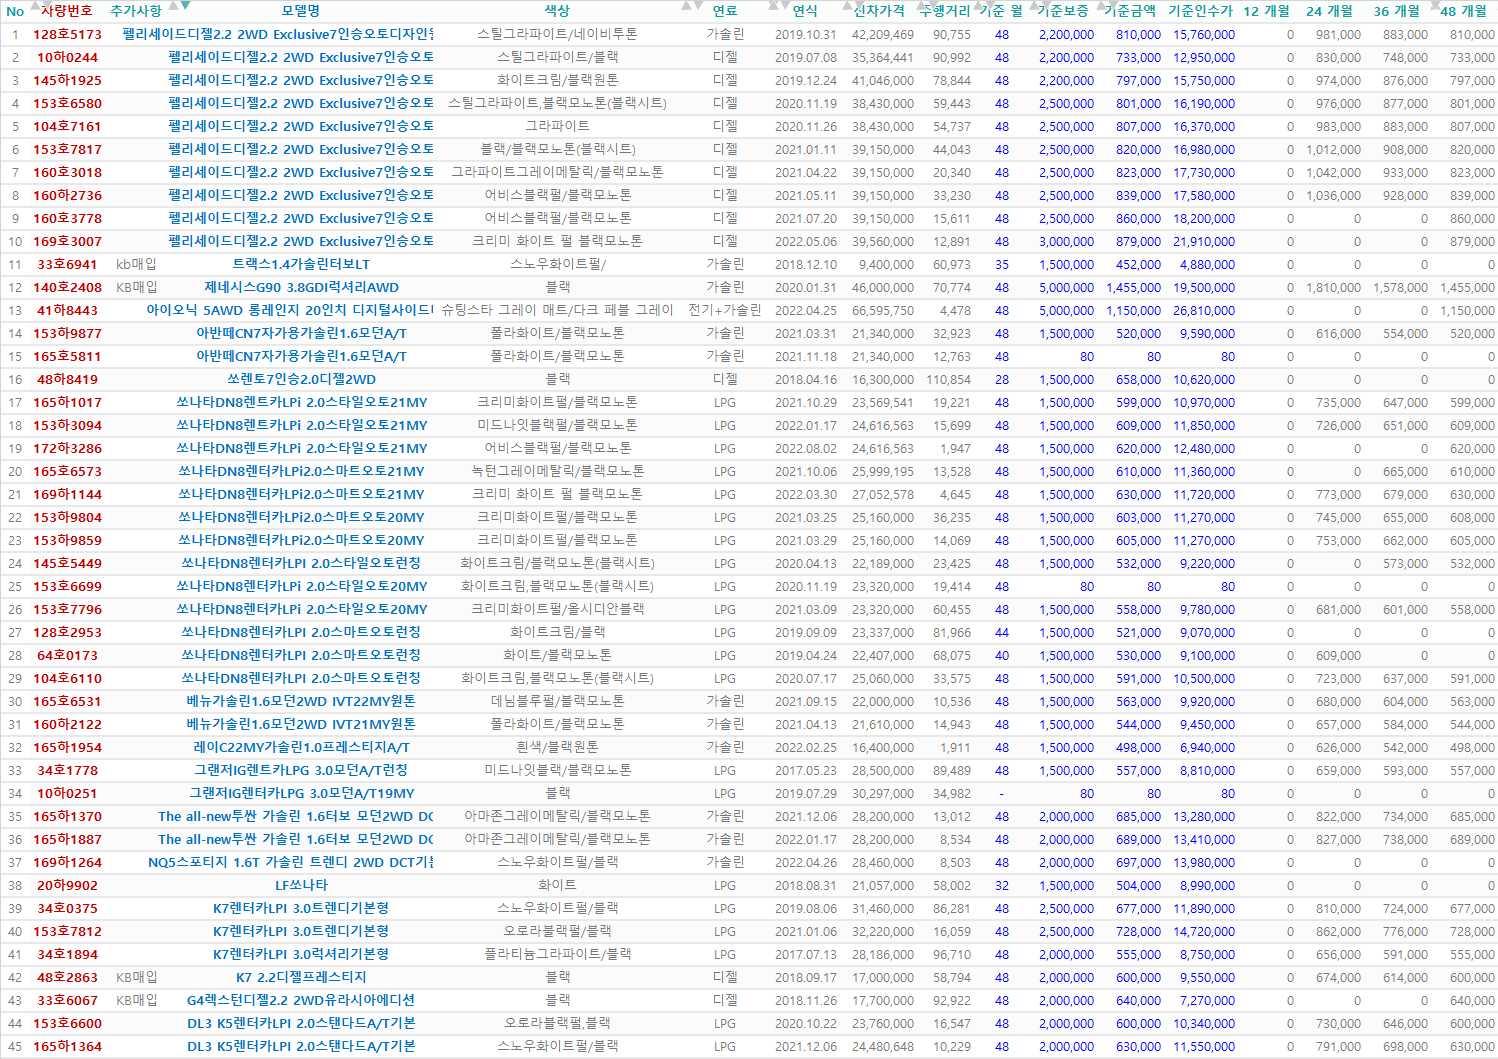This screenshot has width=1498, height=1059.
Task: Select plate number 48하8419
Action: [67, 379]
